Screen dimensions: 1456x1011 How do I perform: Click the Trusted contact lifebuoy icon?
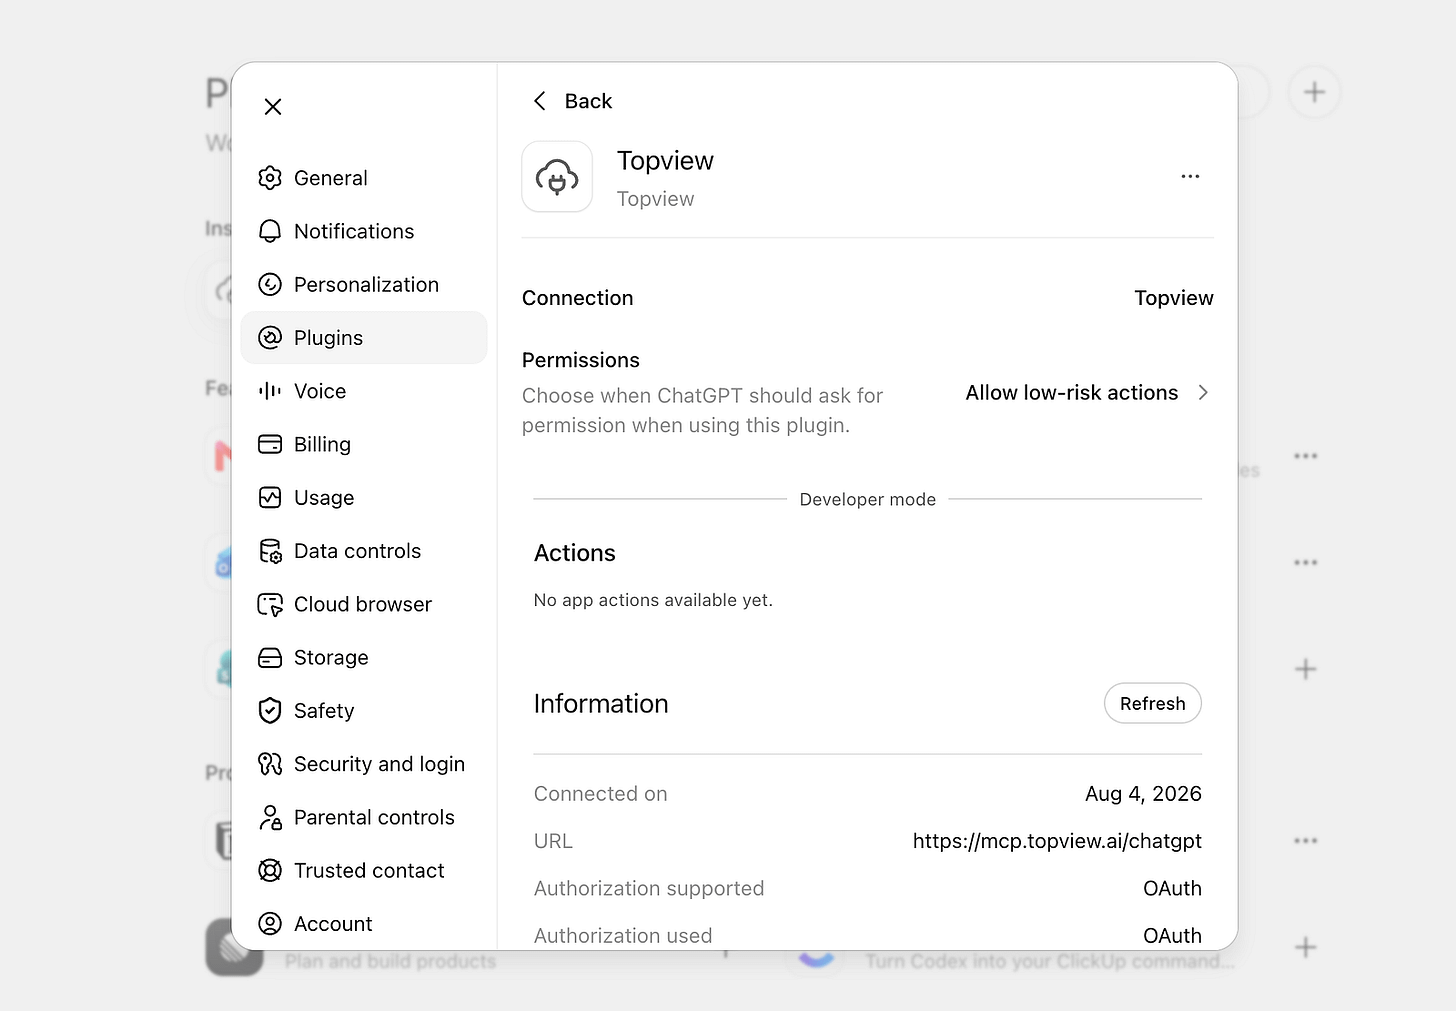(x=270, y=870)
